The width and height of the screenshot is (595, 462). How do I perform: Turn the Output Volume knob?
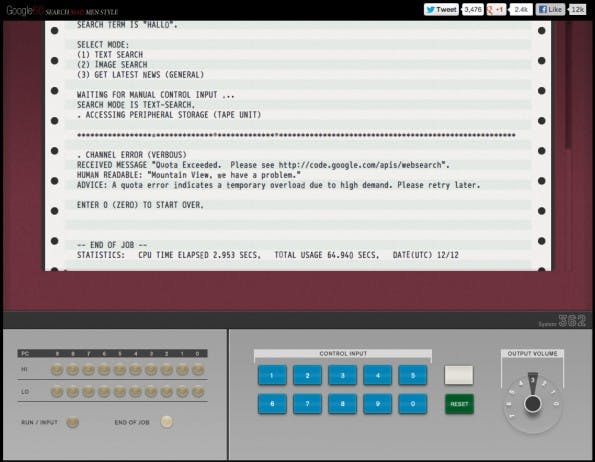[532, 404]
